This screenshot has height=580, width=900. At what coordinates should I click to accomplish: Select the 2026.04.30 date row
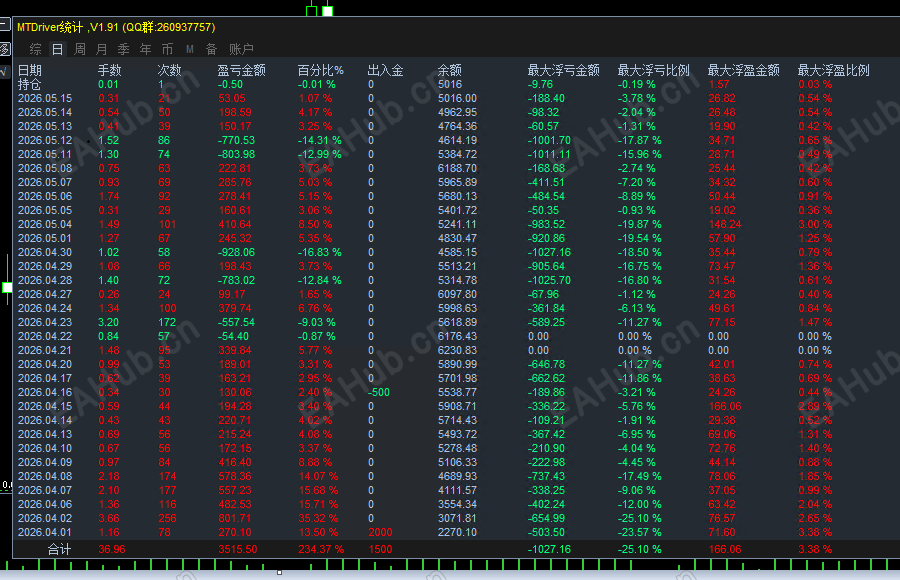[45, 252]
